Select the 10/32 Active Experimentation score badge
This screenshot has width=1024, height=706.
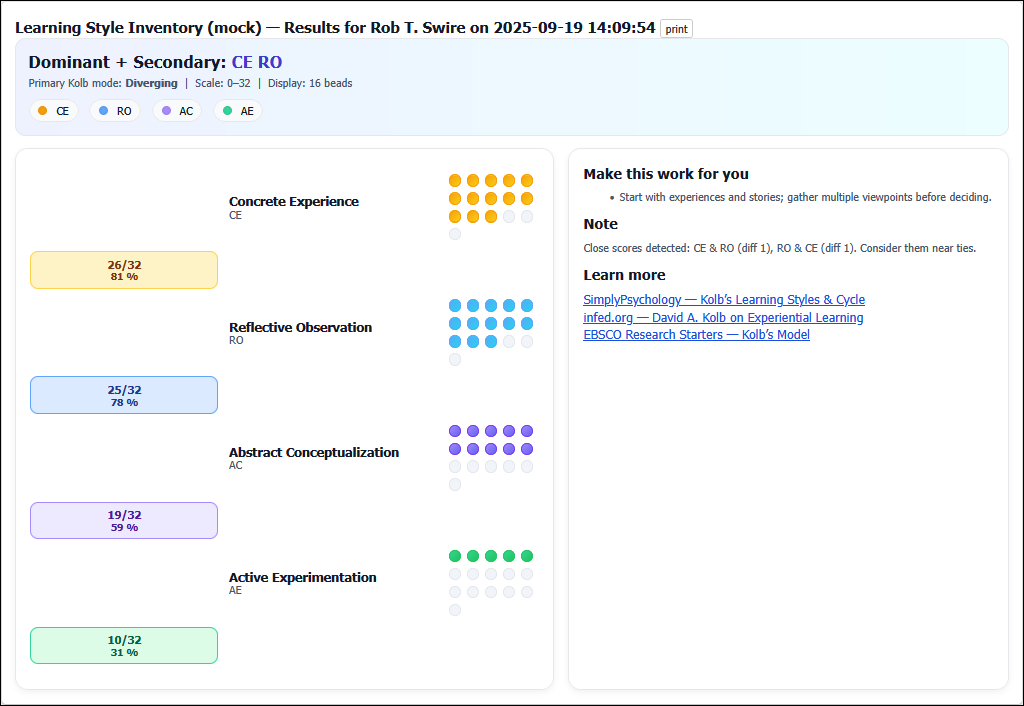(x=124, y=646)
